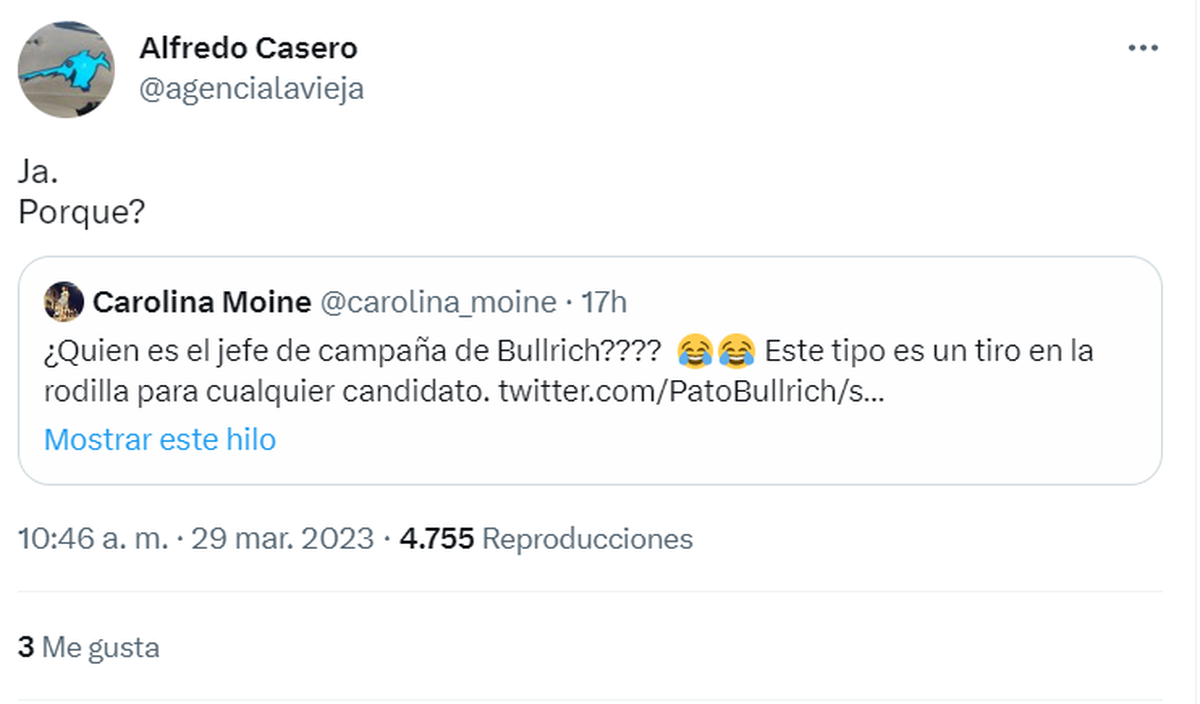Screen dimensions: 1200x704
Task: Visit the @agencialavieja handle
Action: [x=251, y=89]
